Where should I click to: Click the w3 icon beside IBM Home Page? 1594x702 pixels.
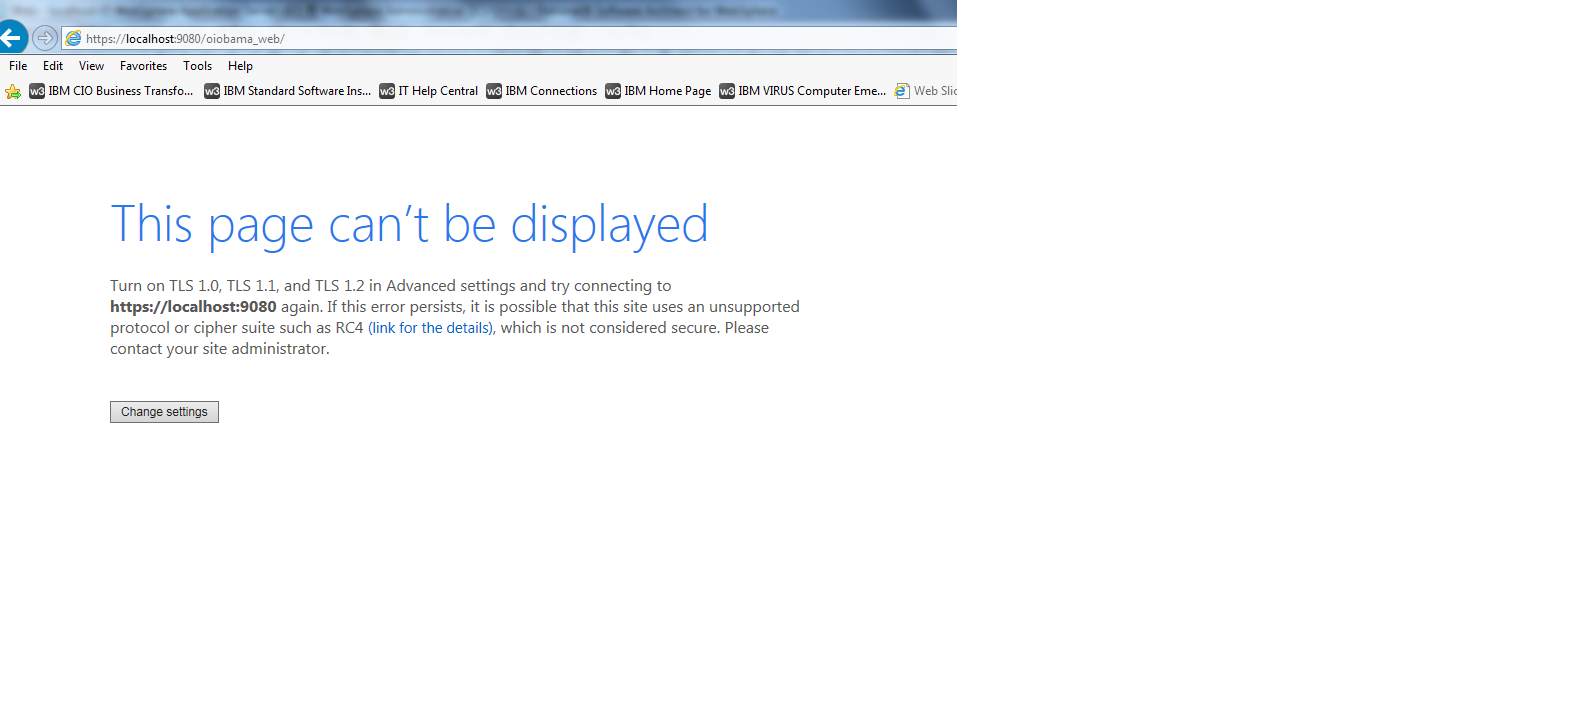click(613, 91)
